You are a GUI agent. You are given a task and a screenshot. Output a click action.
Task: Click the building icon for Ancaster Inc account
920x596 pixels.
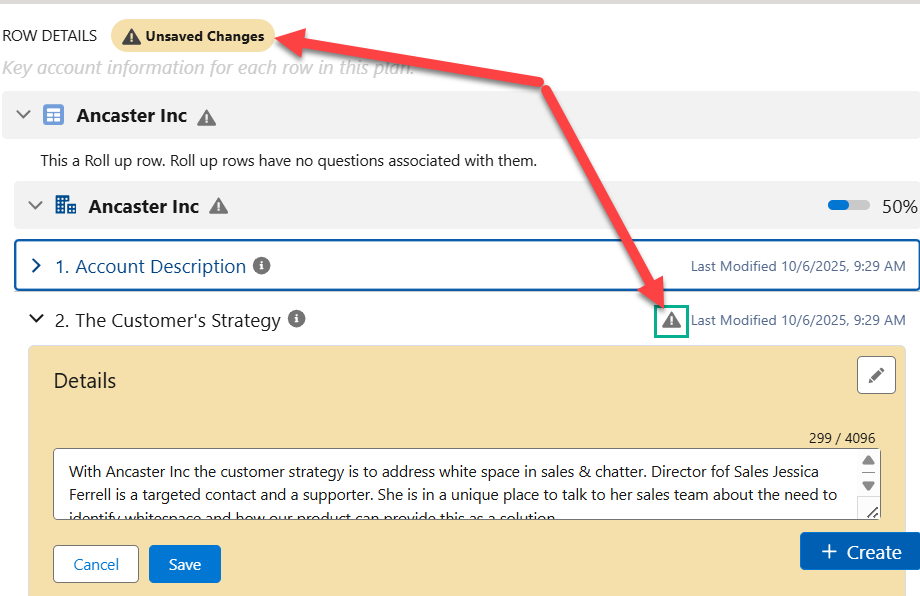click(66, 205)
